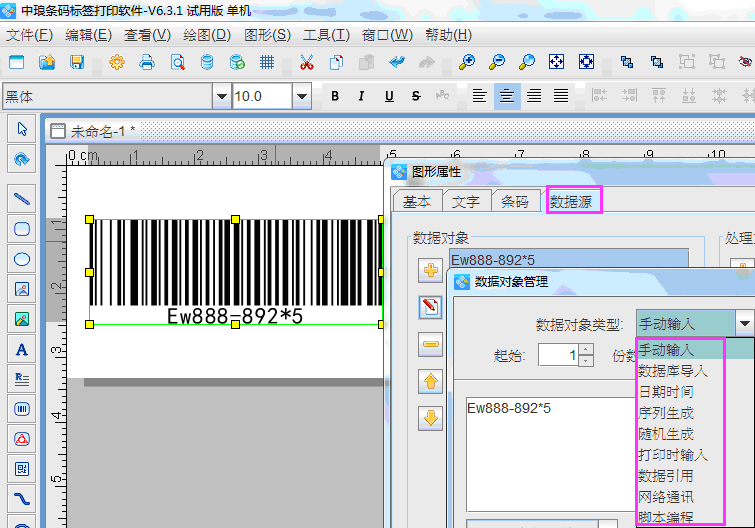Viewport: 755px width, 528px height.
Task: Open the 文件(F) menu
Action: [29, 35]
